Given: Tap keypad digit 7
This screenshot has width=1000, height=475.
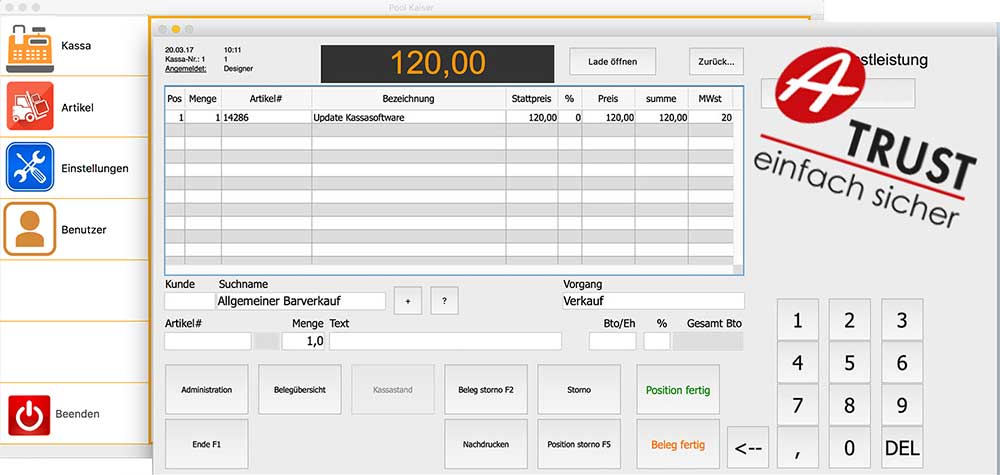Looking at the screenshot, I should [x=798, y=405].
